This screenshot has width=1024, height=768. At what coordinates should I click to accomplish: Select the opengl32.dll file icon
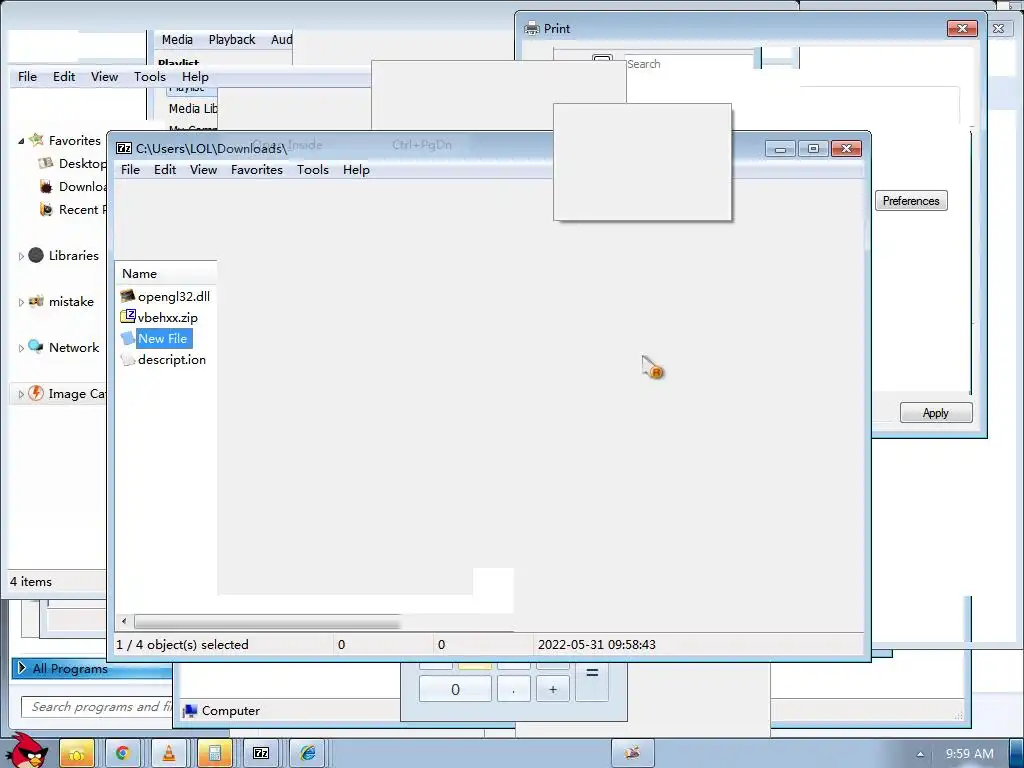[x=128, y=296]
